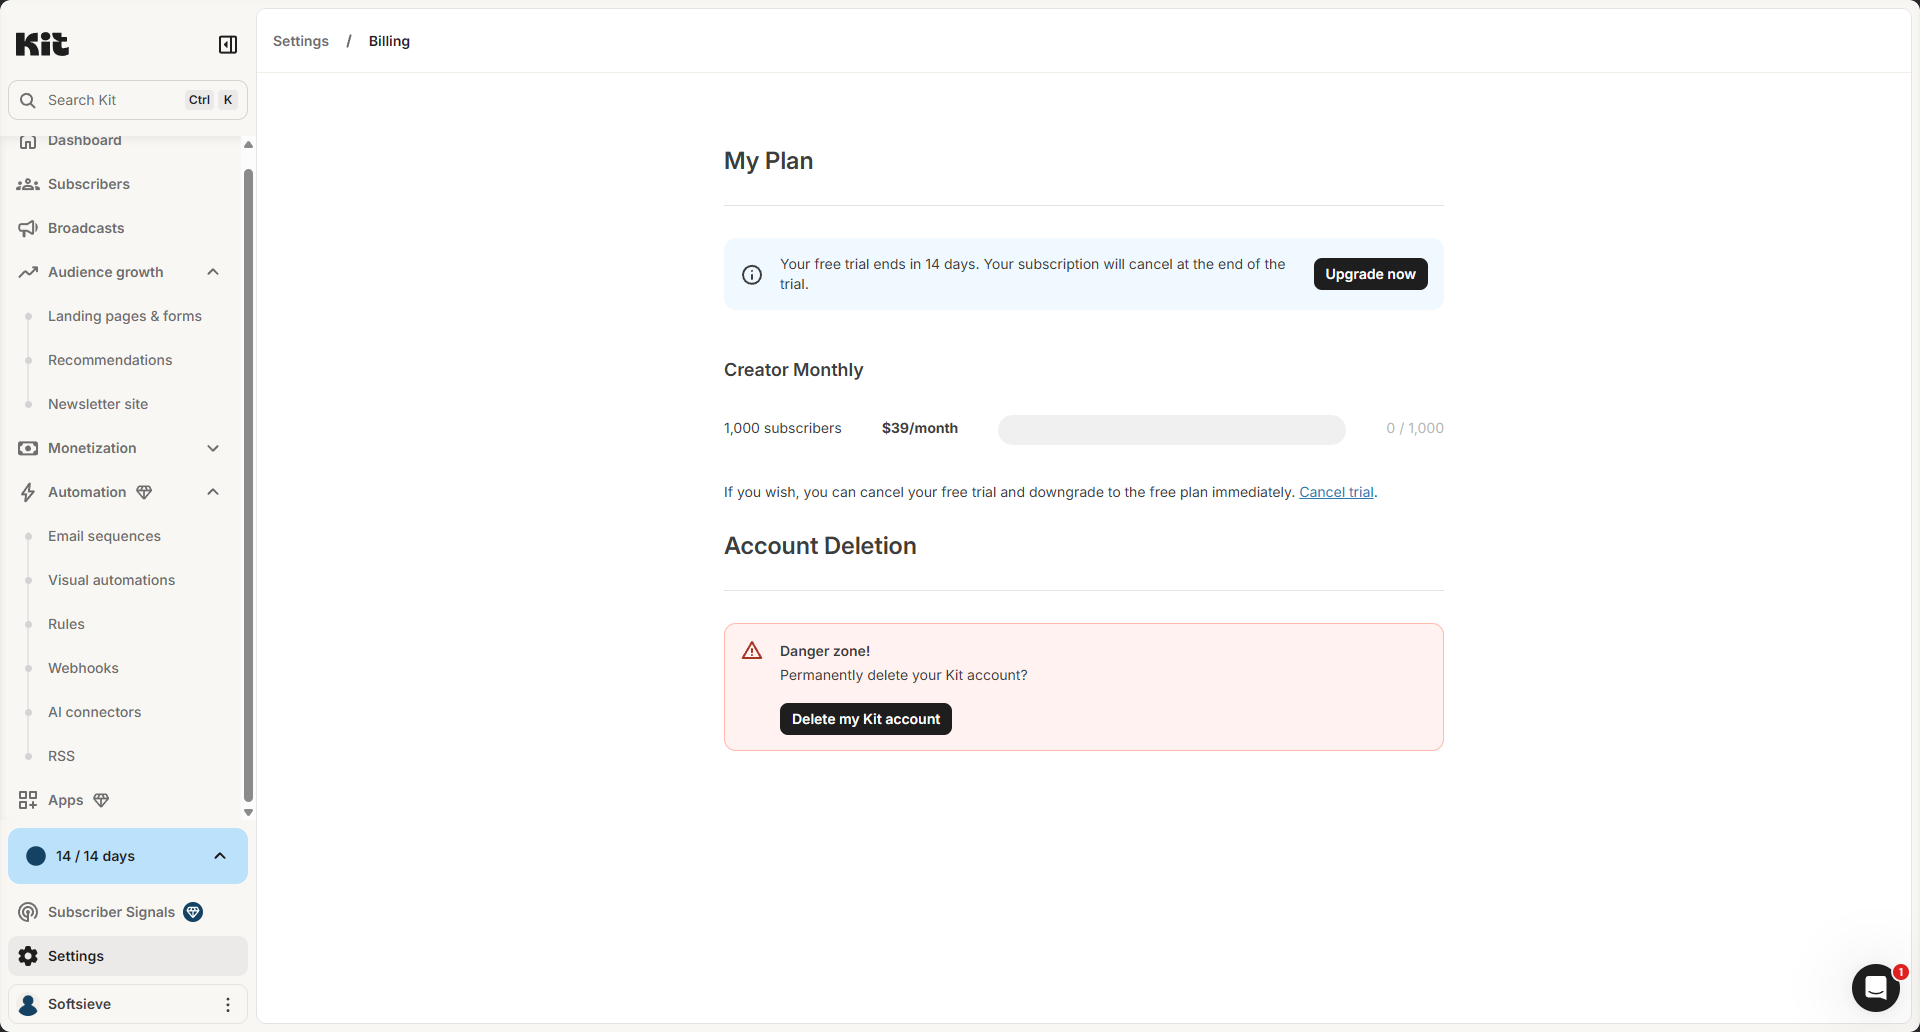Open Webhooks page

pyautogui.click(x=83, y=668)
